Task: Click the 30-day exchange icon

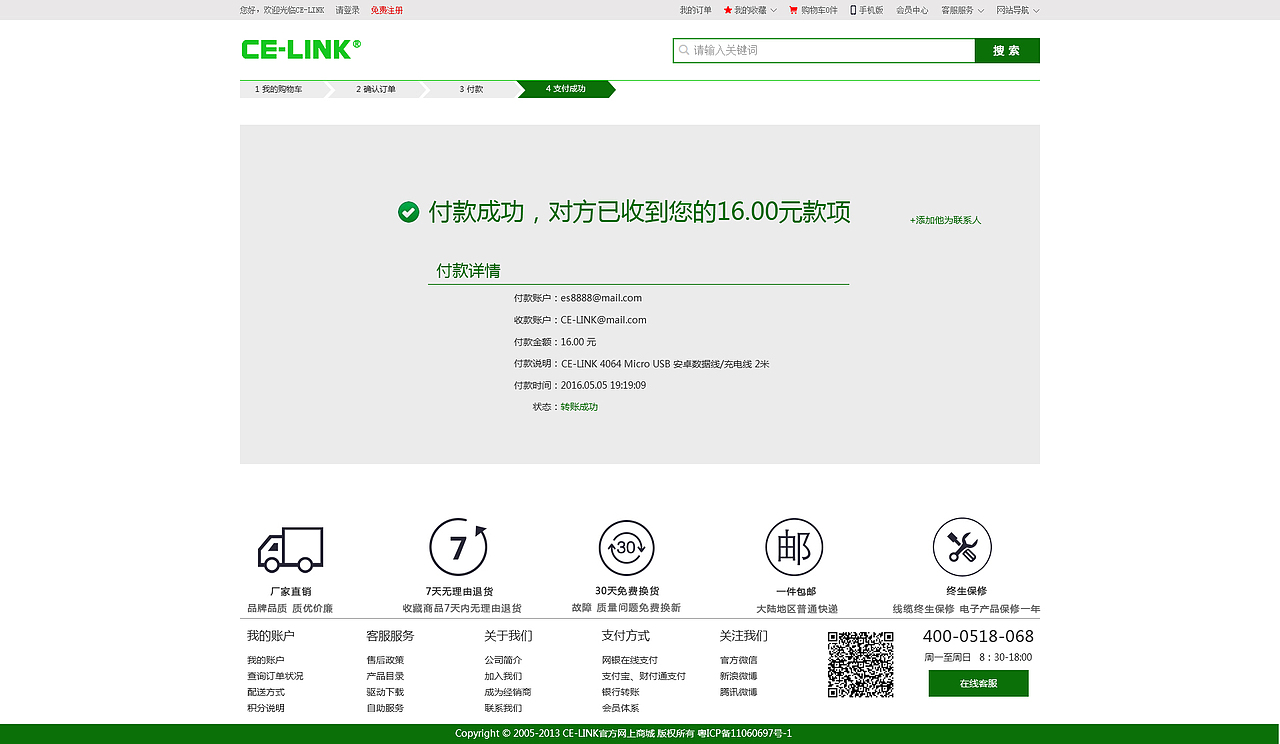Action: coord(627,548)
